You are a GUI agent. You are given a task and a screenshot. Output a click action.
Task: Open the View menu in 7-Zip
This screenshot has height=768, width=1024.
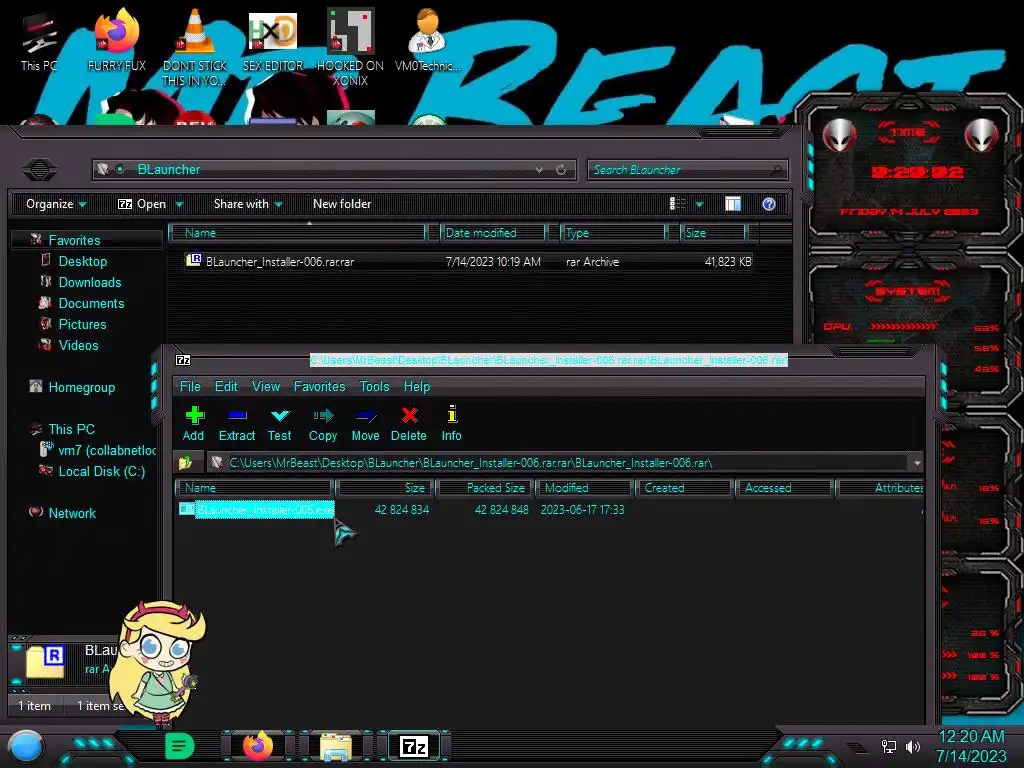pos(266,387)
